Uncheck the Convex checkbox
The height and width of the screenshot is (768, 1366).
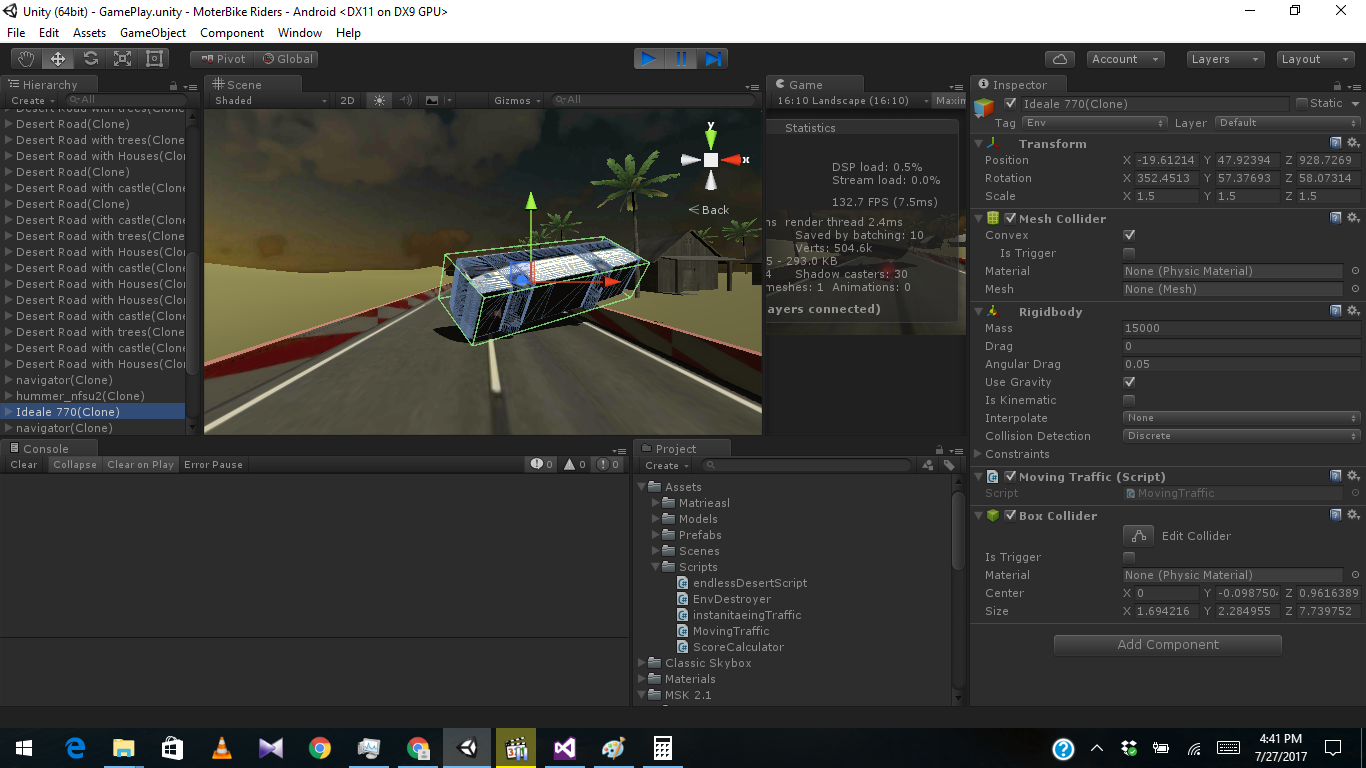[x=1129, y=235]
